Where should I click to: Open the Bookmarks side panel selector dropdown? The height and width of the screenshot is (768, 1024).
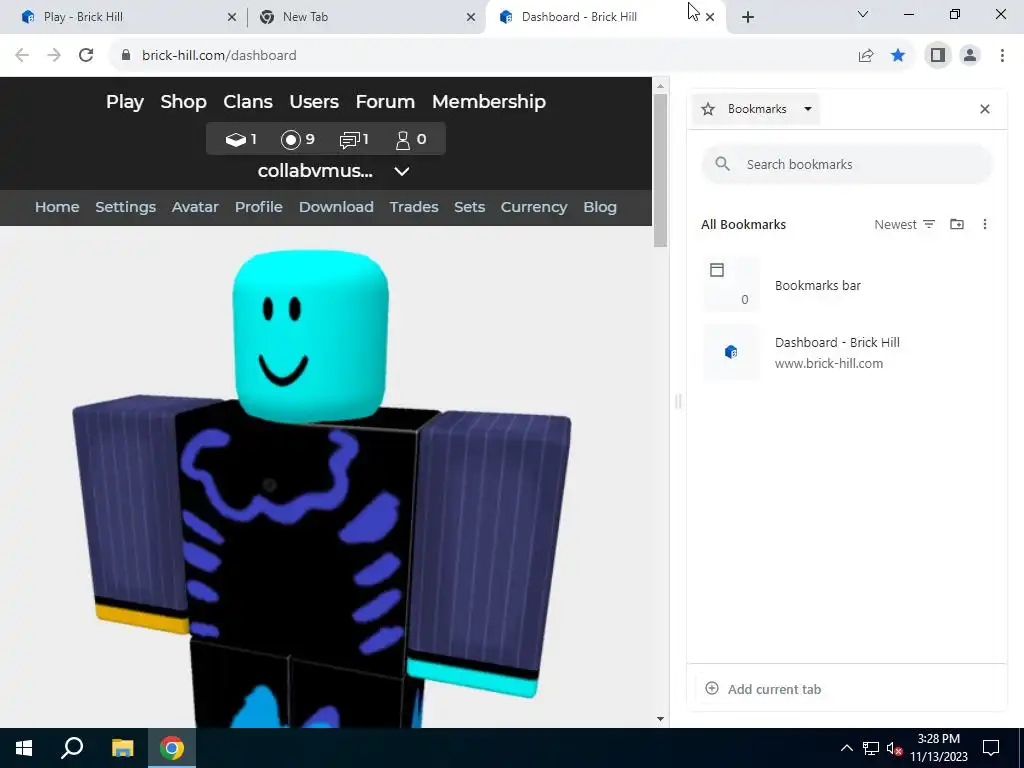click(x=756, y=109)
